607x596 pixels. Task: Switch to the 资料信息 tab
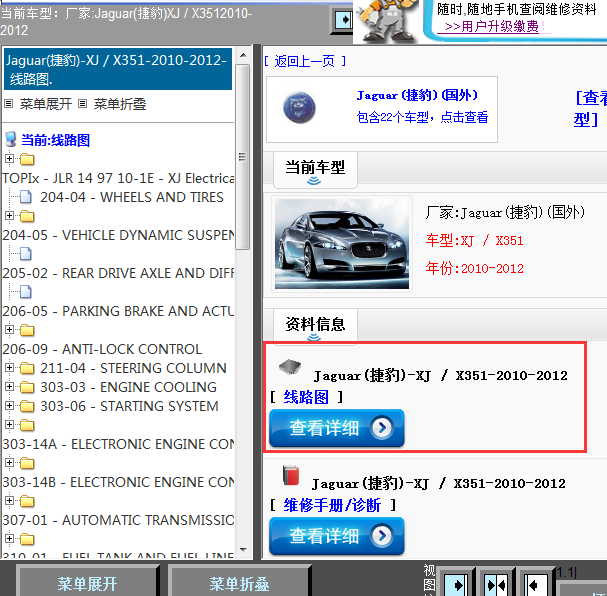(x=315, y=325)
